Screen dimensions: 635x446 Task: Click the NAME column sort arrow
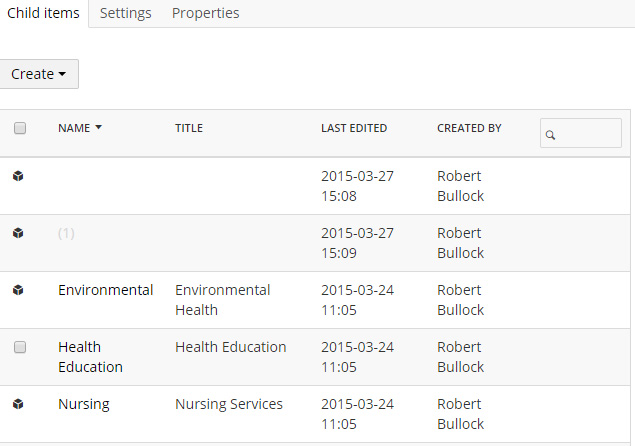click(x=98, y=127)
